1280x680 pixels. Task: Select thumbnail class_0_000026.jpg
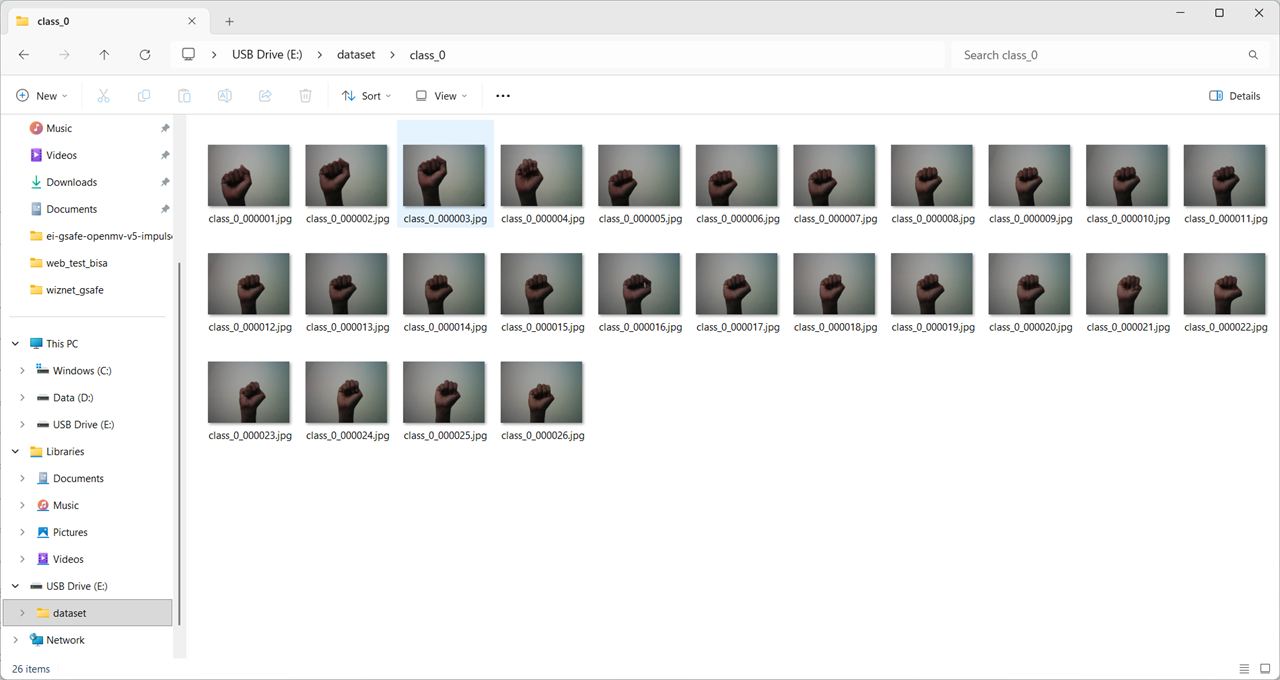(541, 393)
